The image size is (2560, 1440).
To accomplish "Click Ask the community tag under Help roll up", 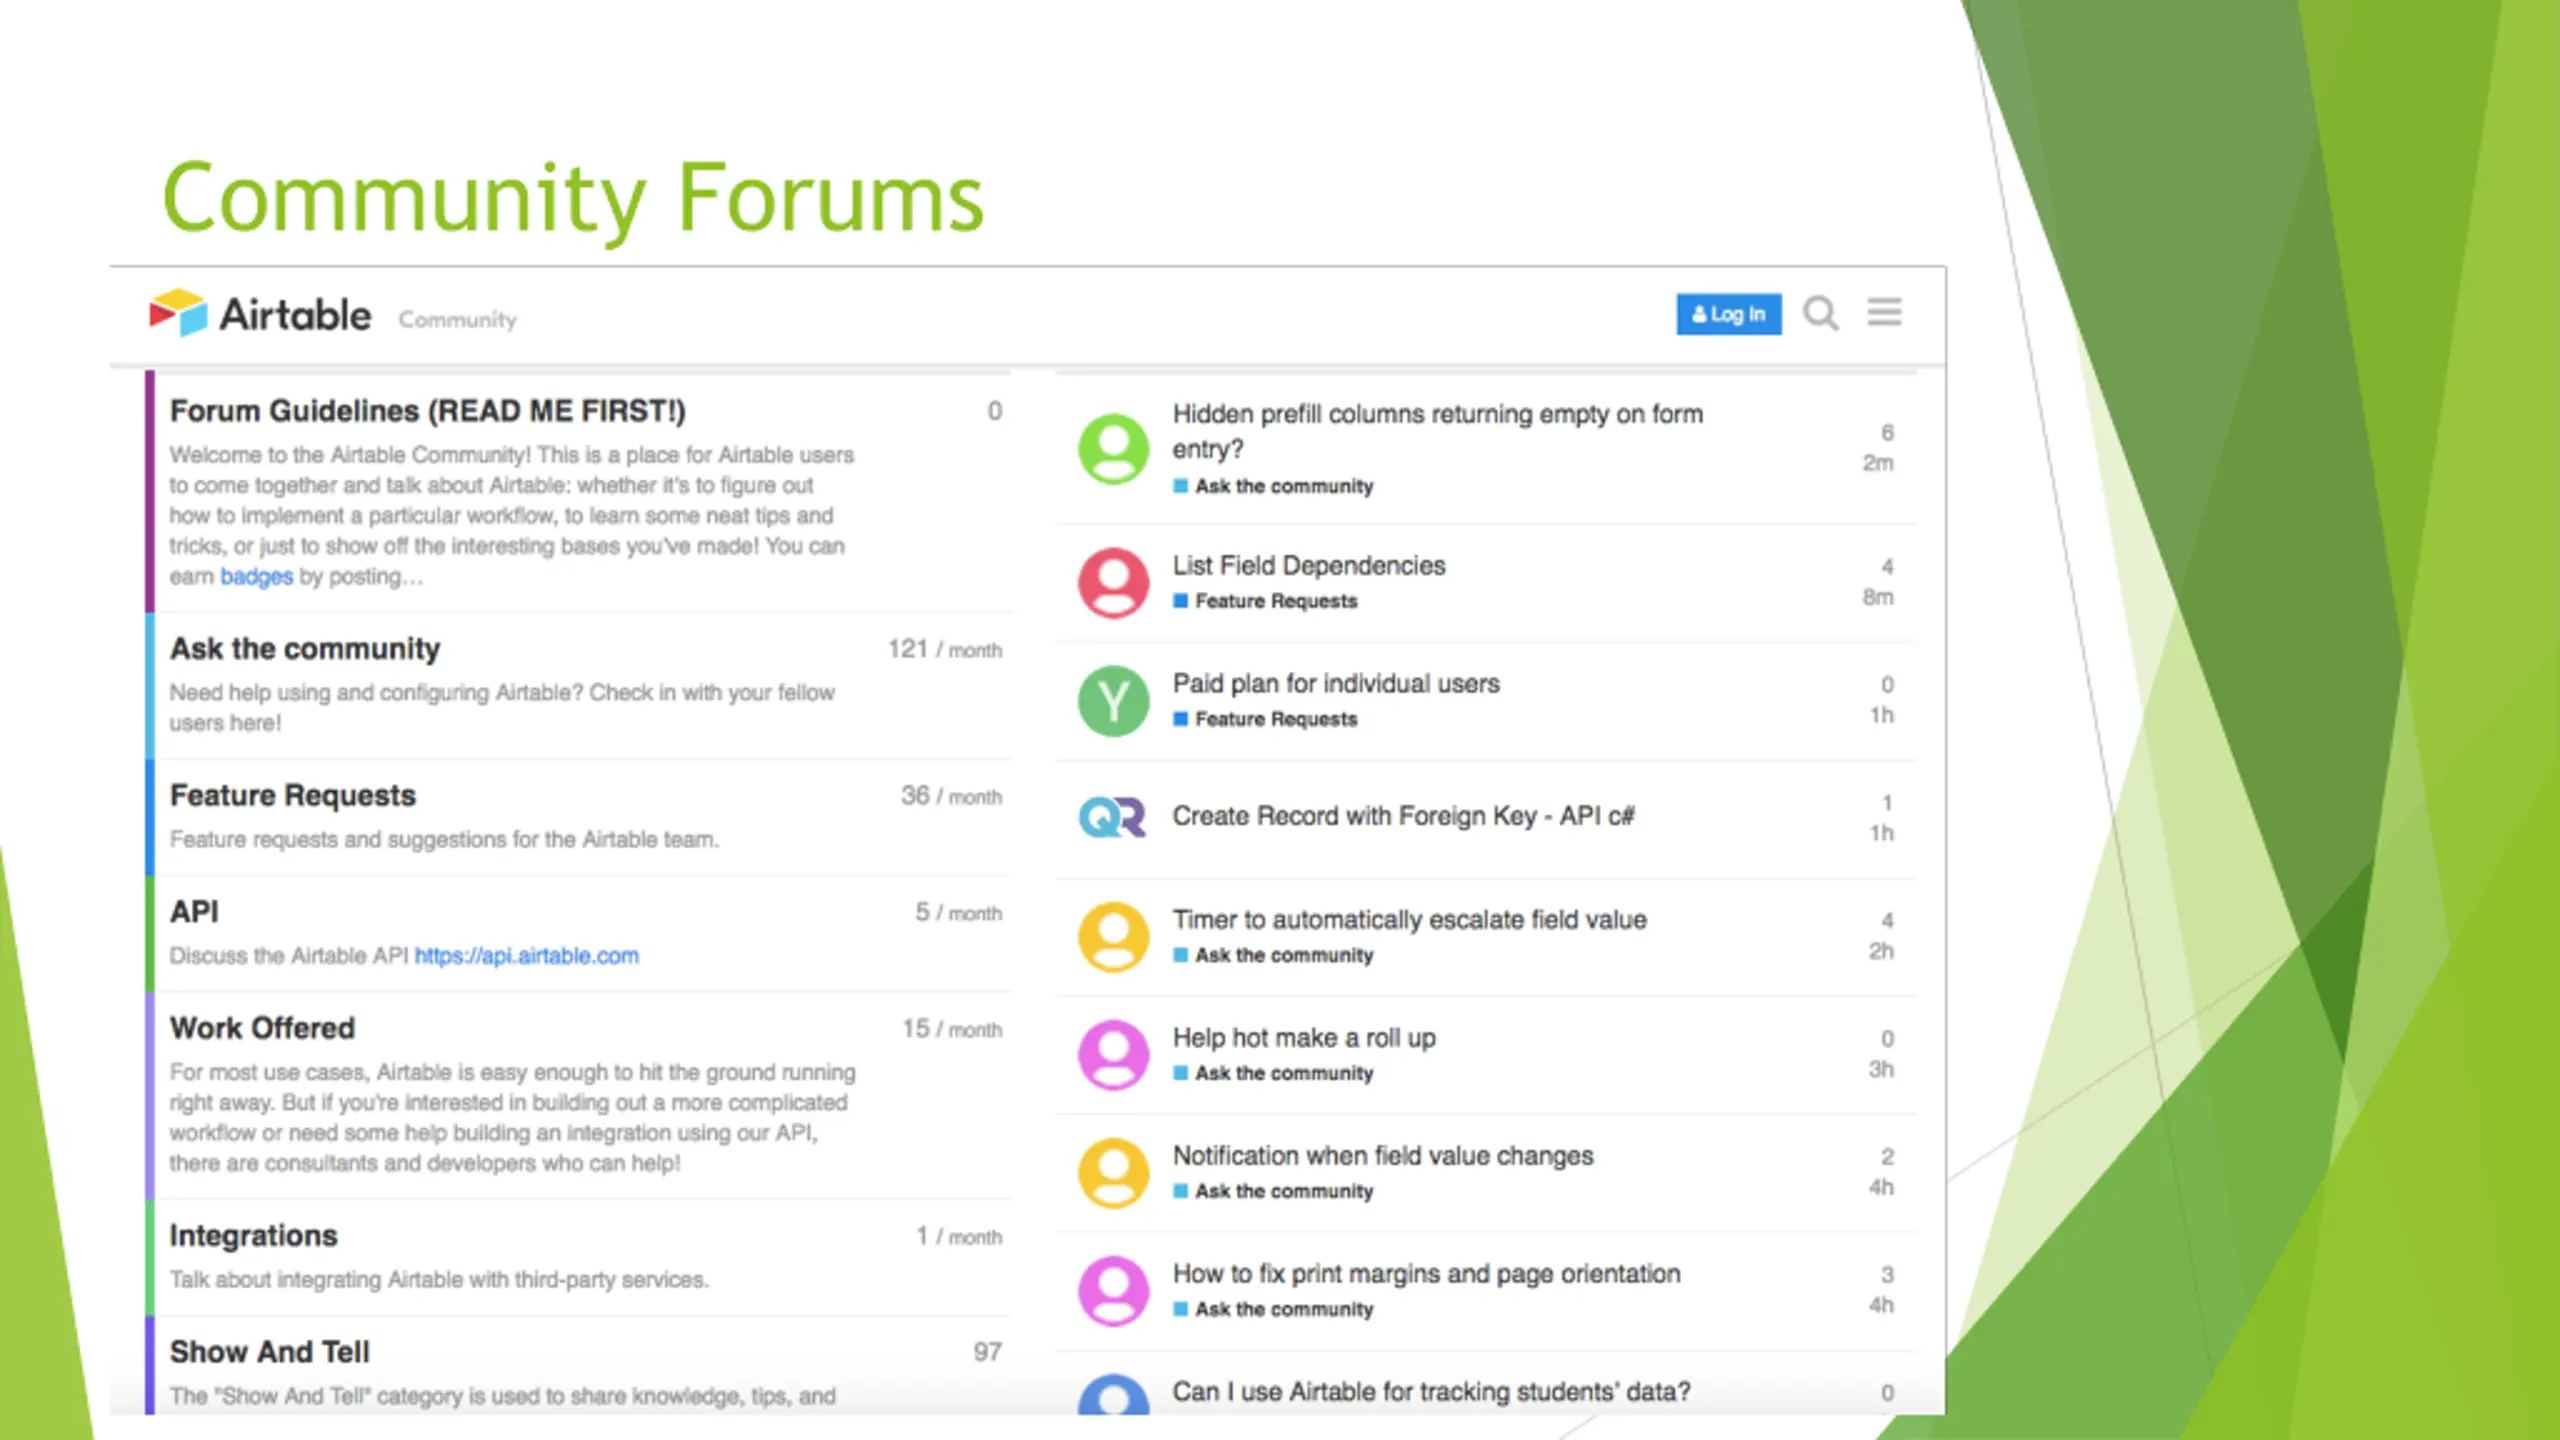I will pyautogui.click(x=1273, y=1073).
